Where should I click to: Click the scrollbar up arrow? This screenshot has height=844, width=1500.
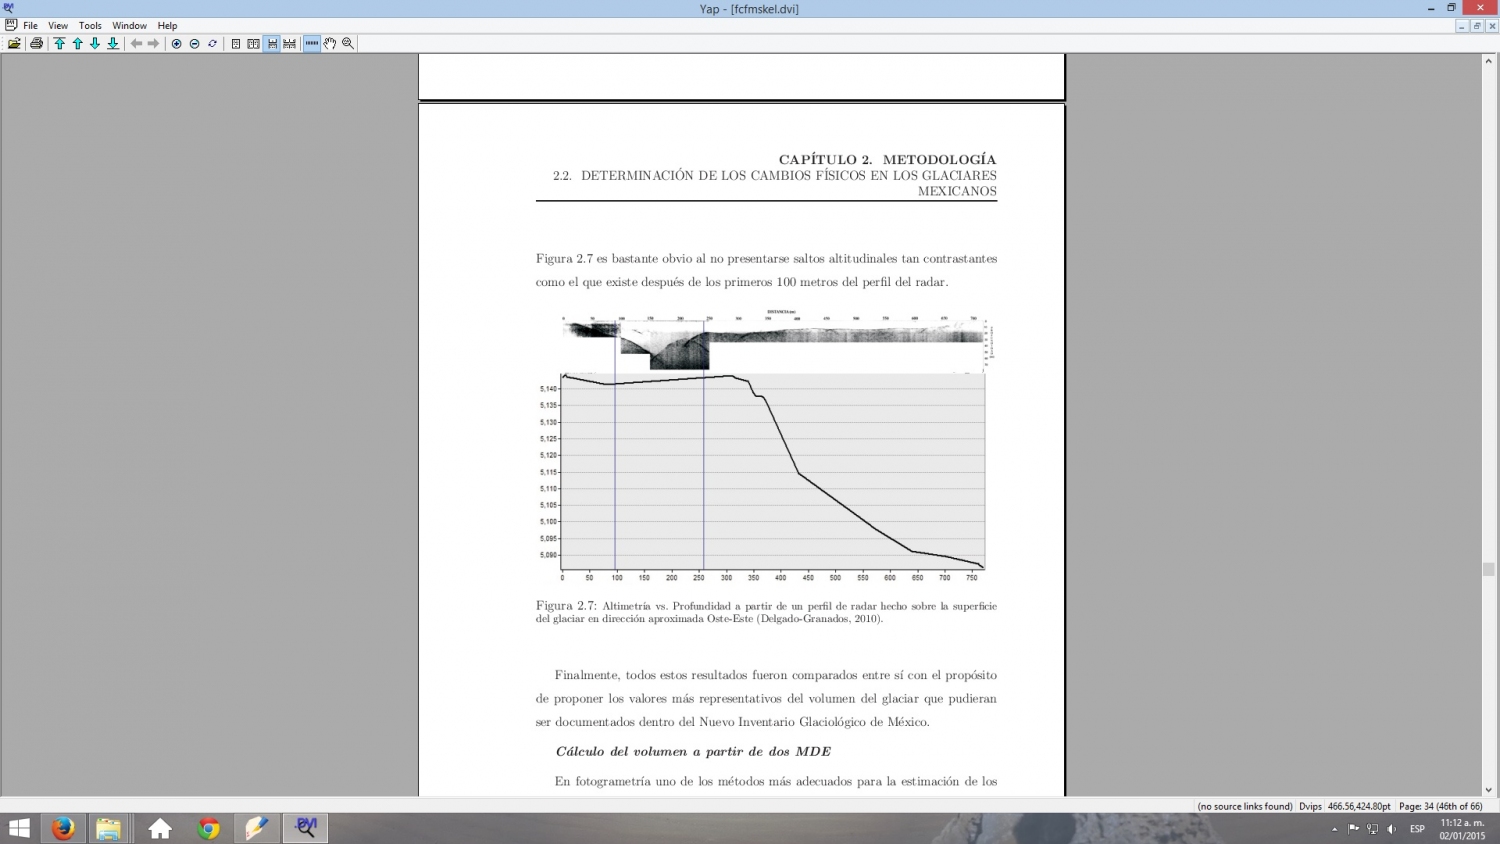coord(1489,61)
